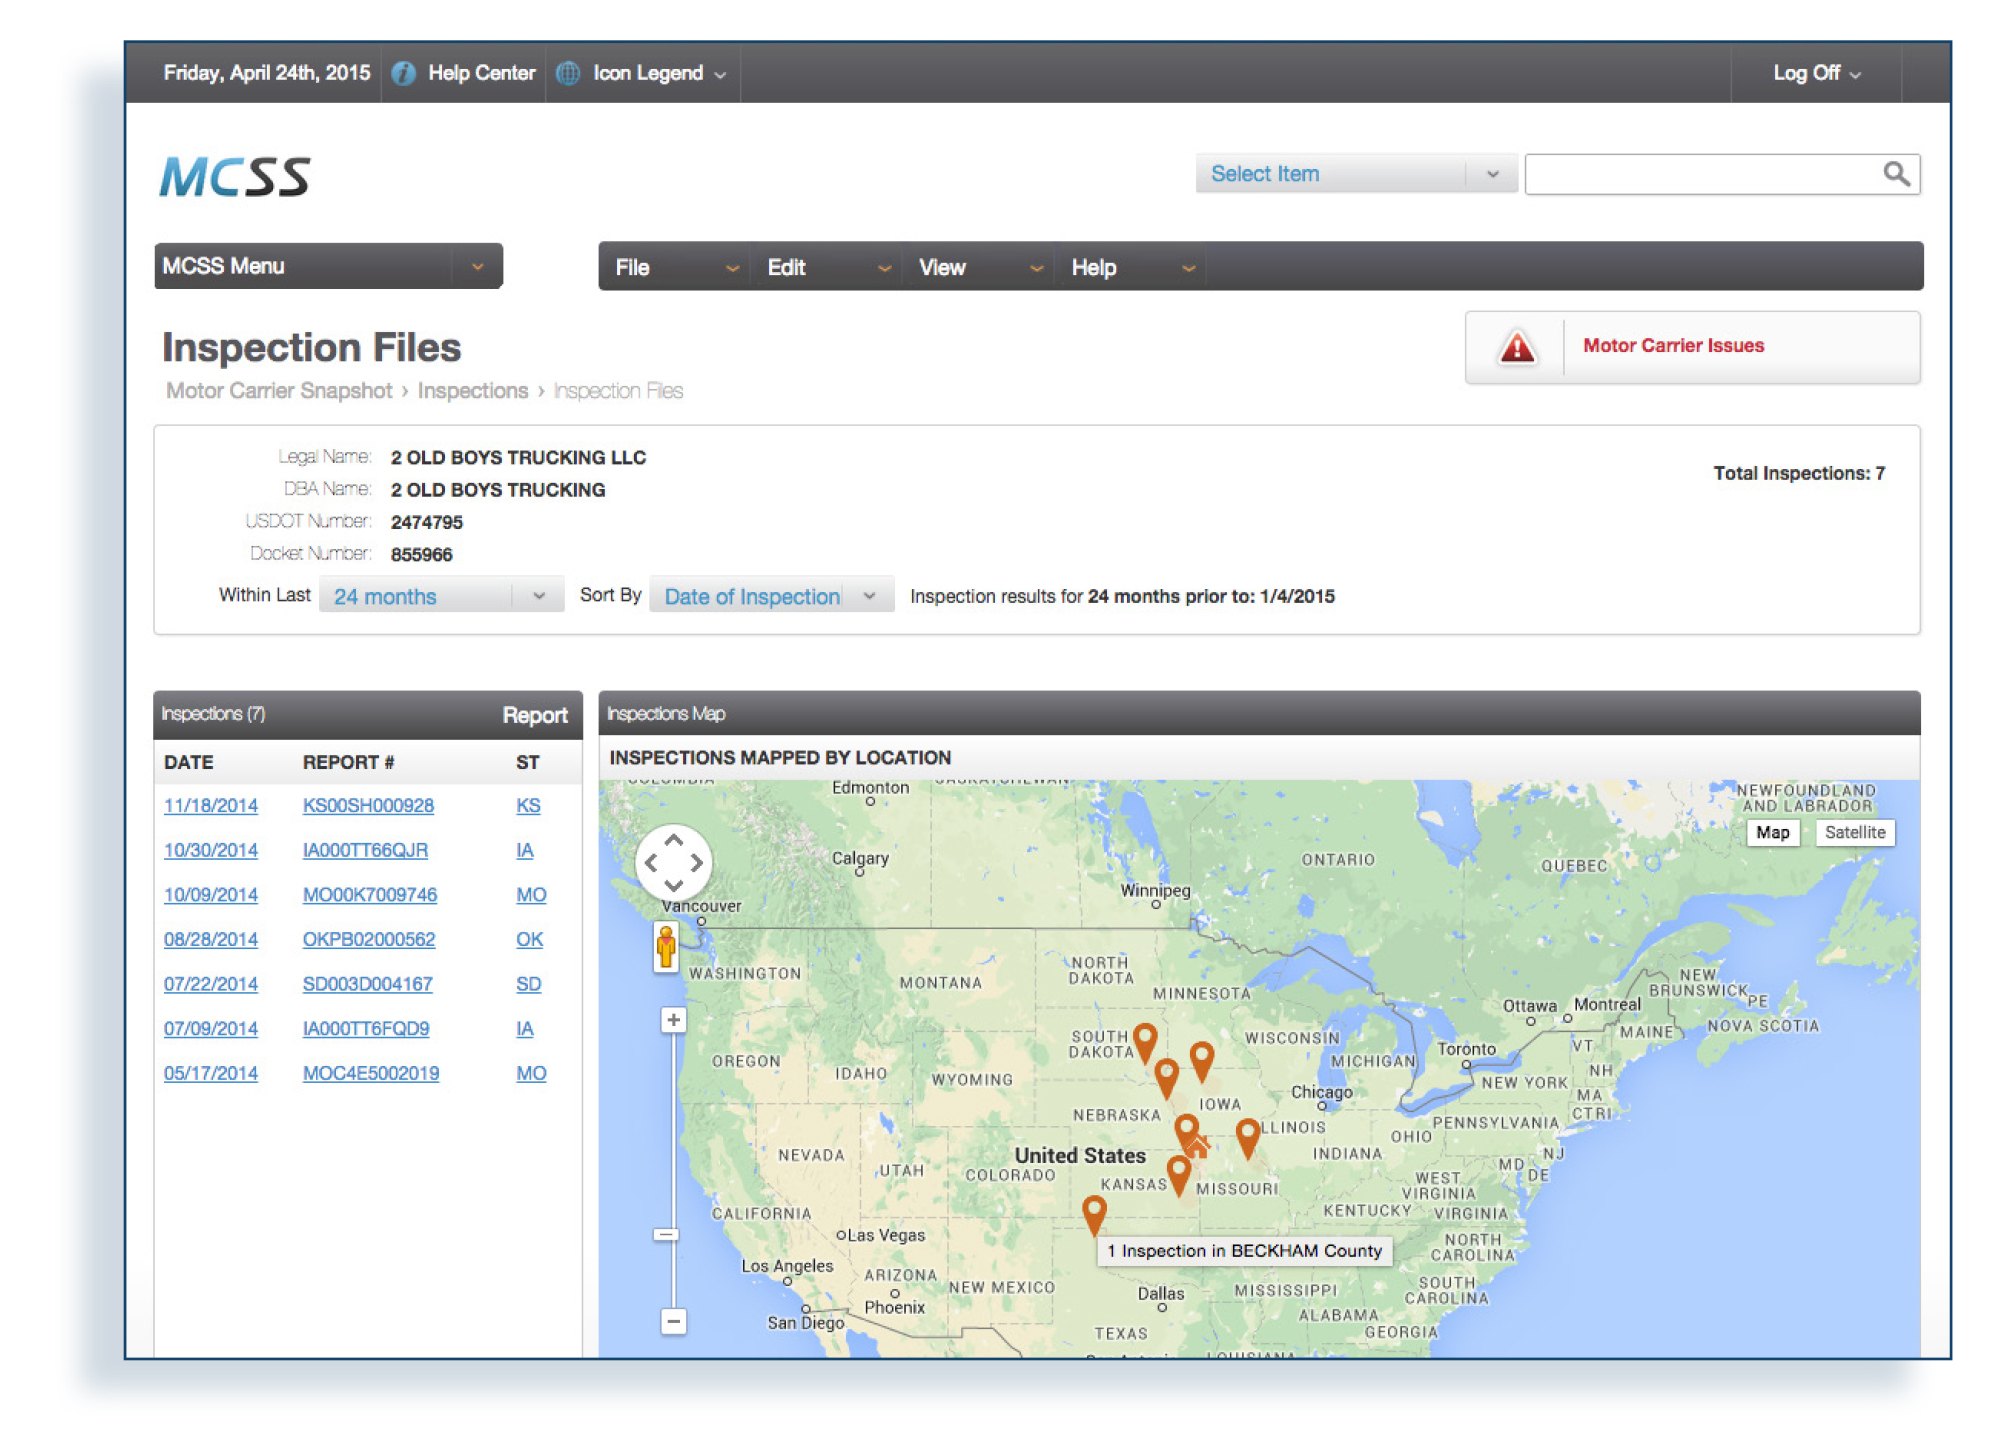The image size is (2000, 1429).
Task: Open report IA000TT66QJR
Action: click(x=365, y=851)
